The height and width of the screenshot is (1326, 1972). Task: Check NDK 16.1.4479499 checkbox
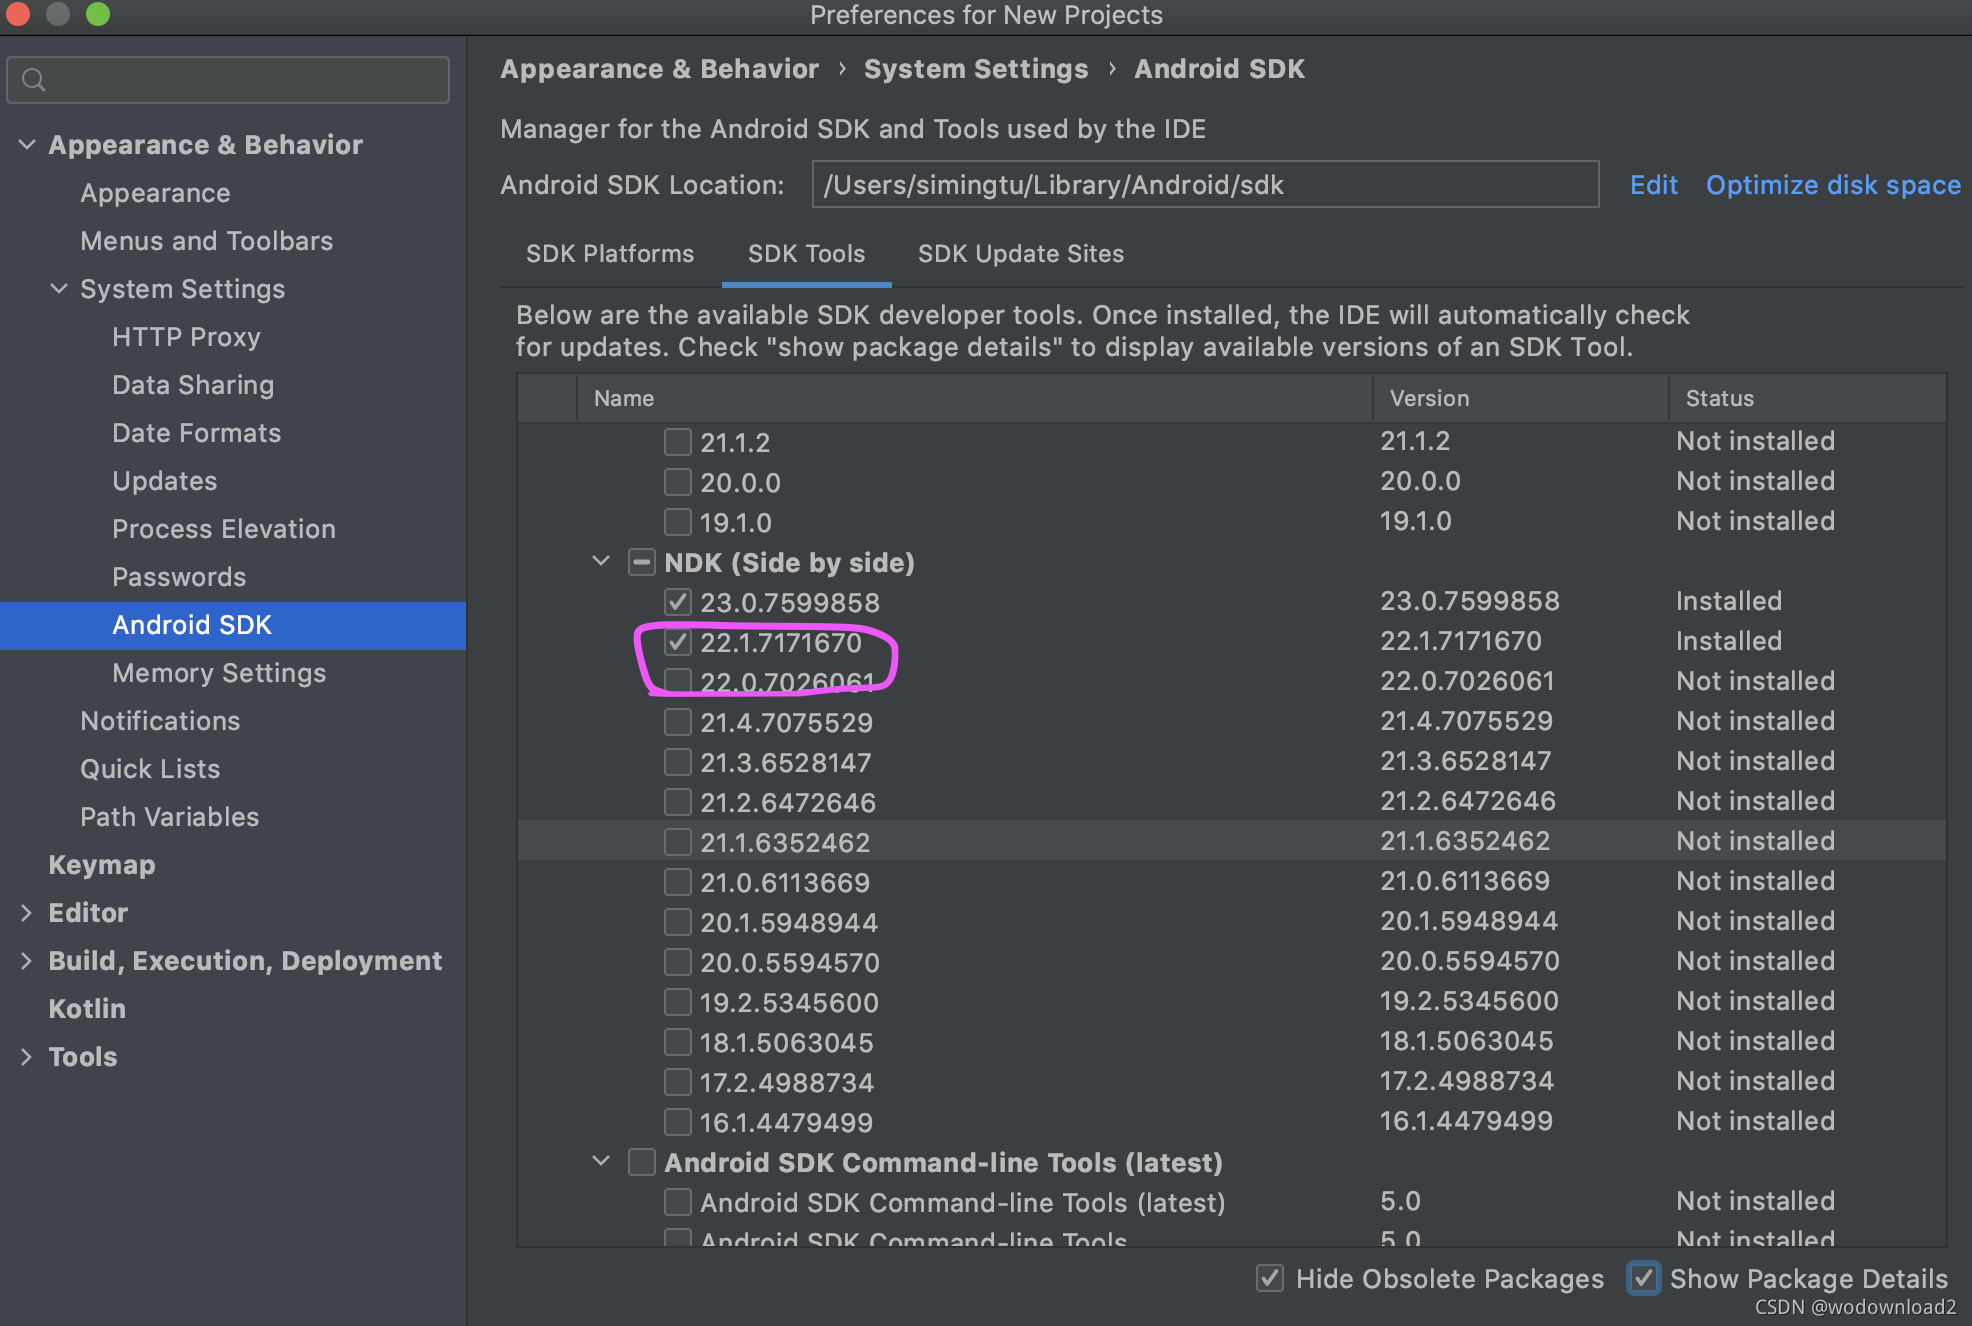pyautogui.click(x=677, y=1122)
